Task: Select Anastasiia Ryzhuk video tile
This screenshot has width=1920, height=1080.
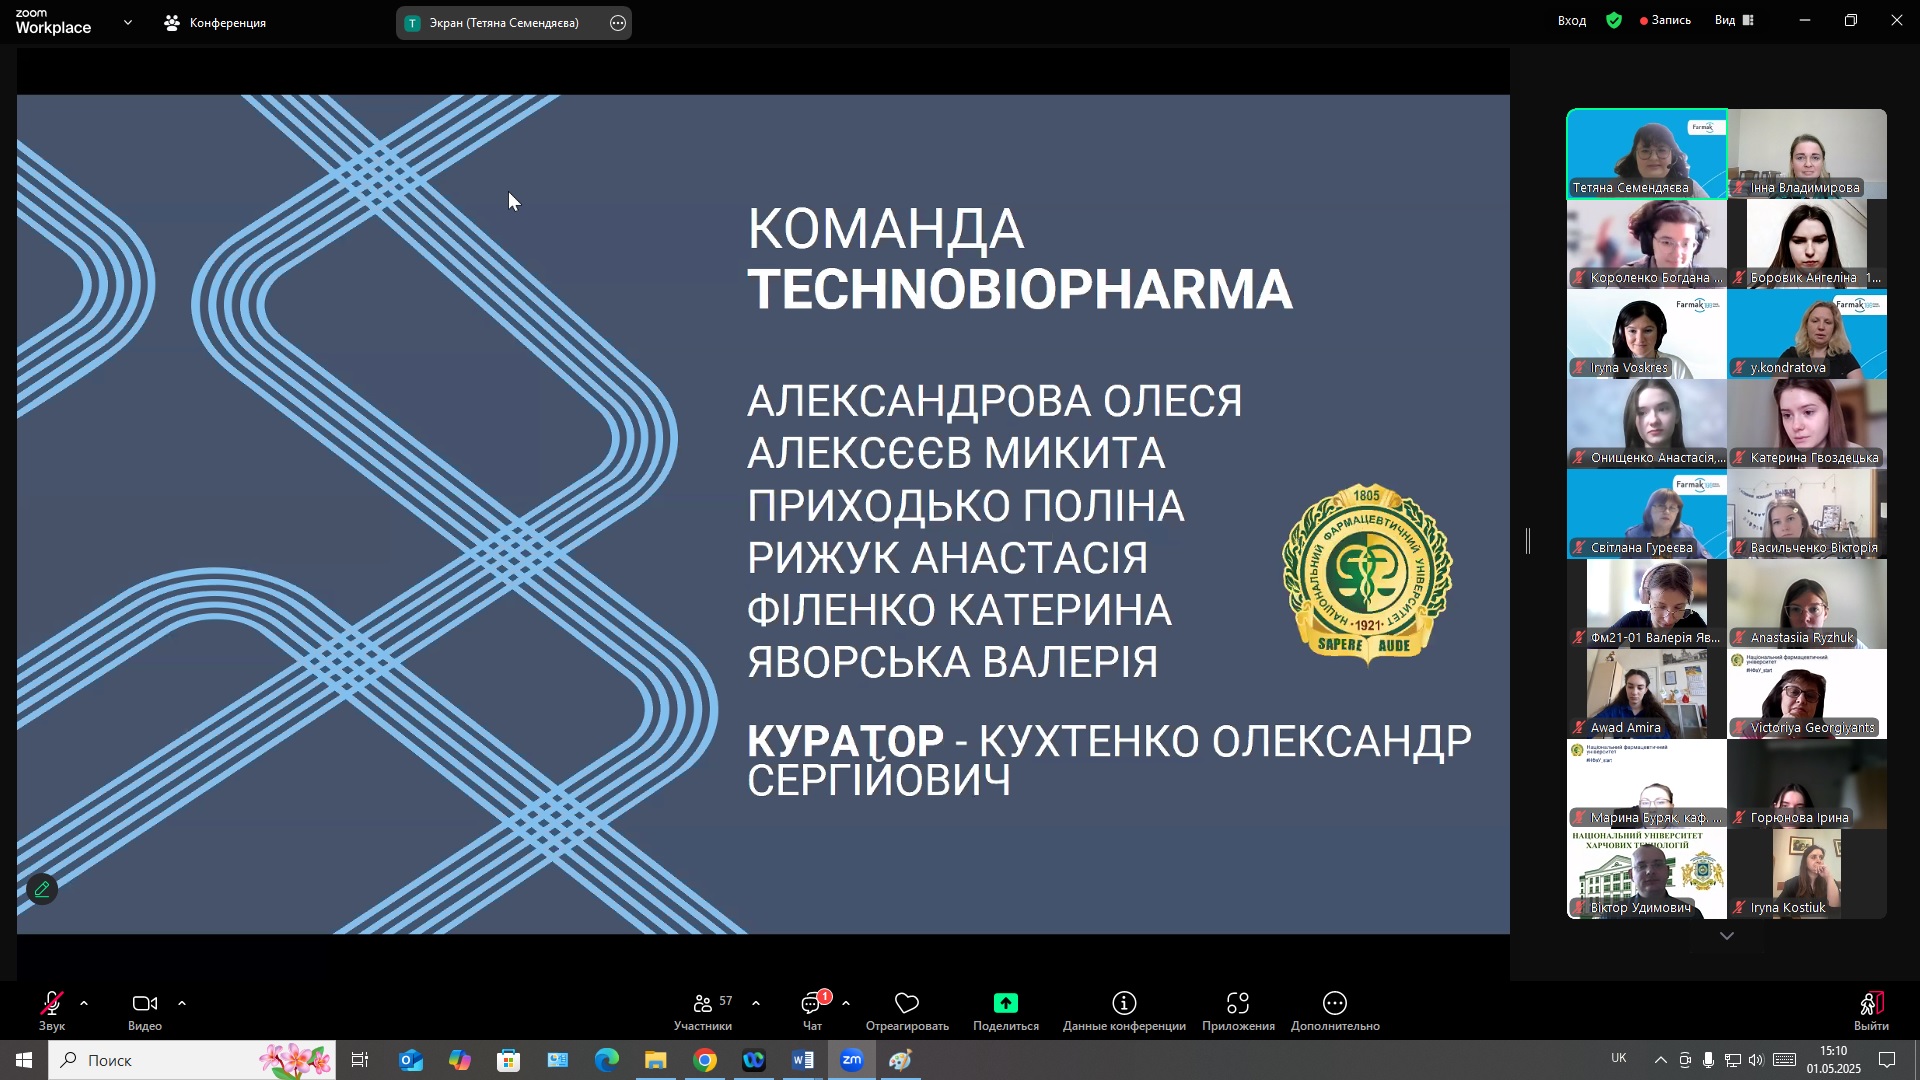Action: pyautogui.click(x=1807, y=604)
